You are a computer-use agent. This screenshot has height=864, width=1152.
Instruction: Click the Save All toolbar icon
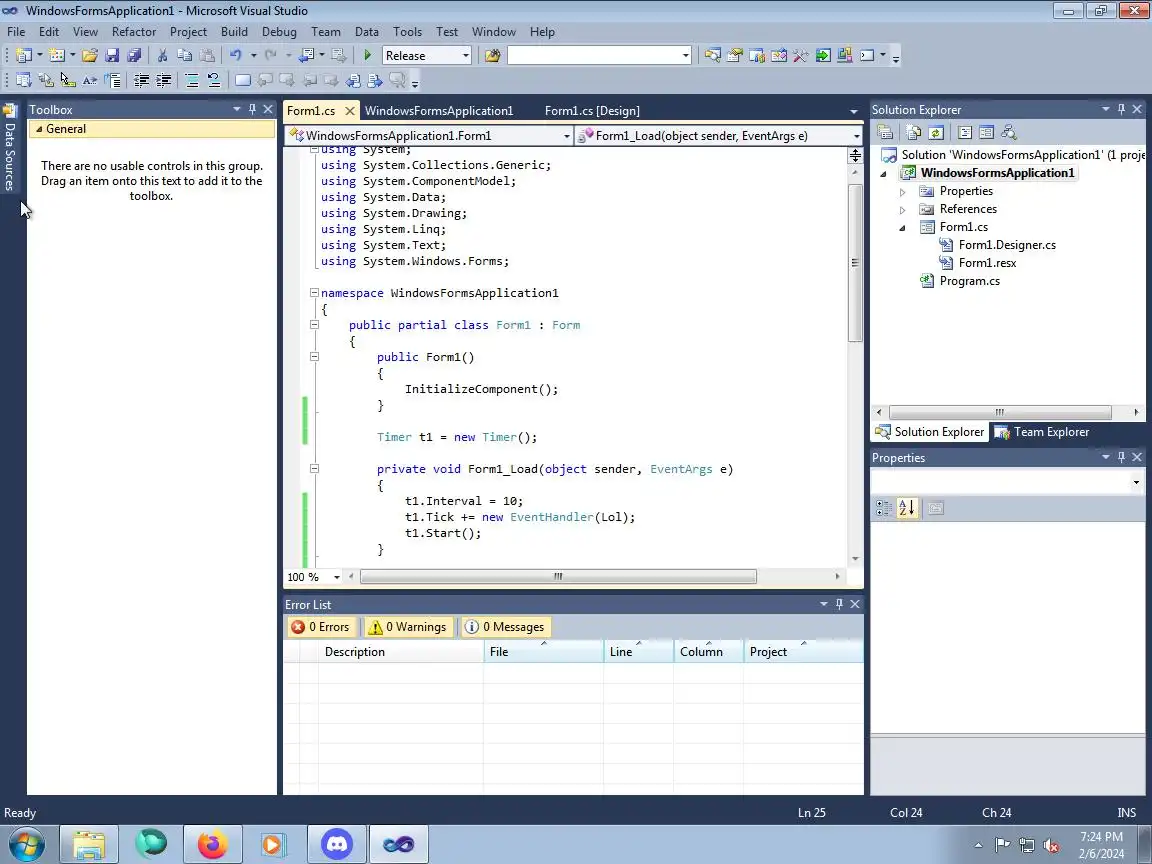(x=134, y=55)
